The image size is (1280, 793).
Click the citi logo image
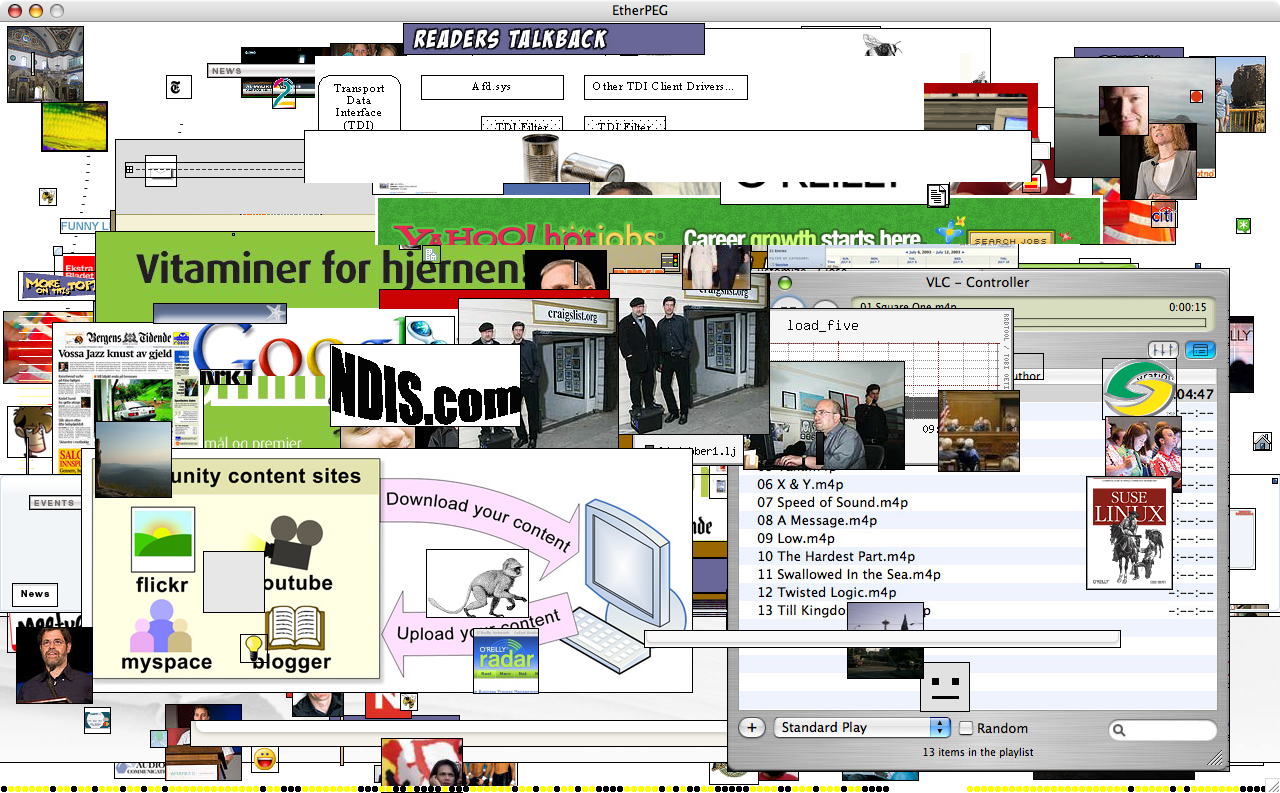(x=1163, y=215)
